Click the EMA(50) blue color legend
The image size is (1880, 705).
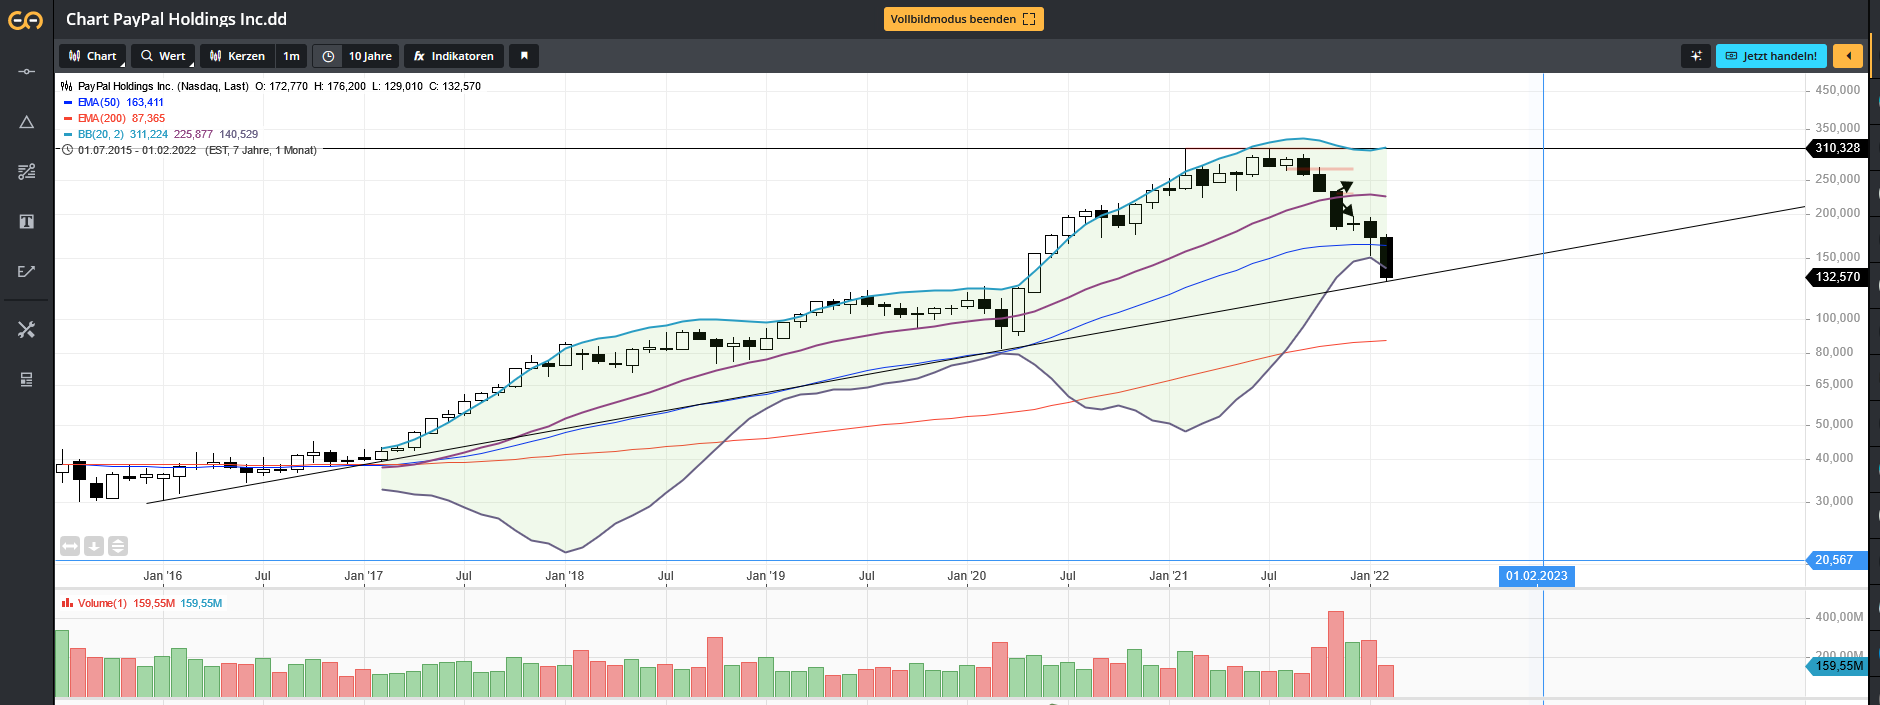68,102
